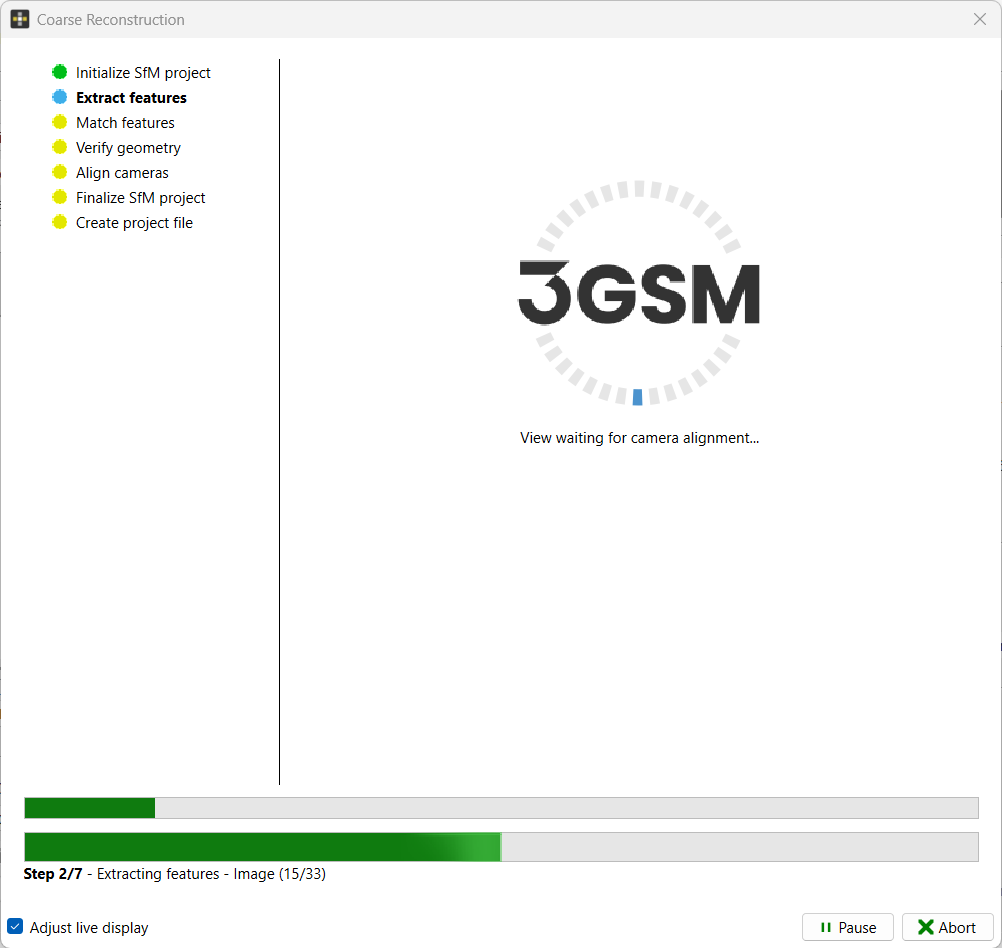This screenshot has width=1002, height=948.
Task: Select the 'Create project file' step label
Action: pos(134,223)
